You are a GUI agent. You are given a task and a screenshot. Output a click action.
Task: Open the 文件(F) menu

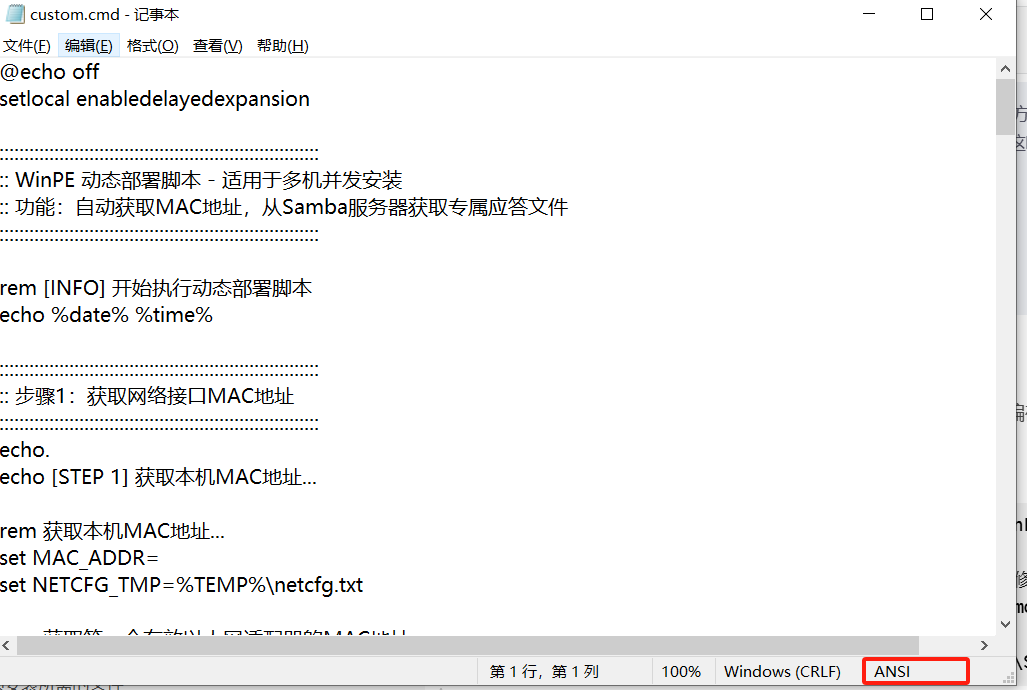click(x=27, y=46)
